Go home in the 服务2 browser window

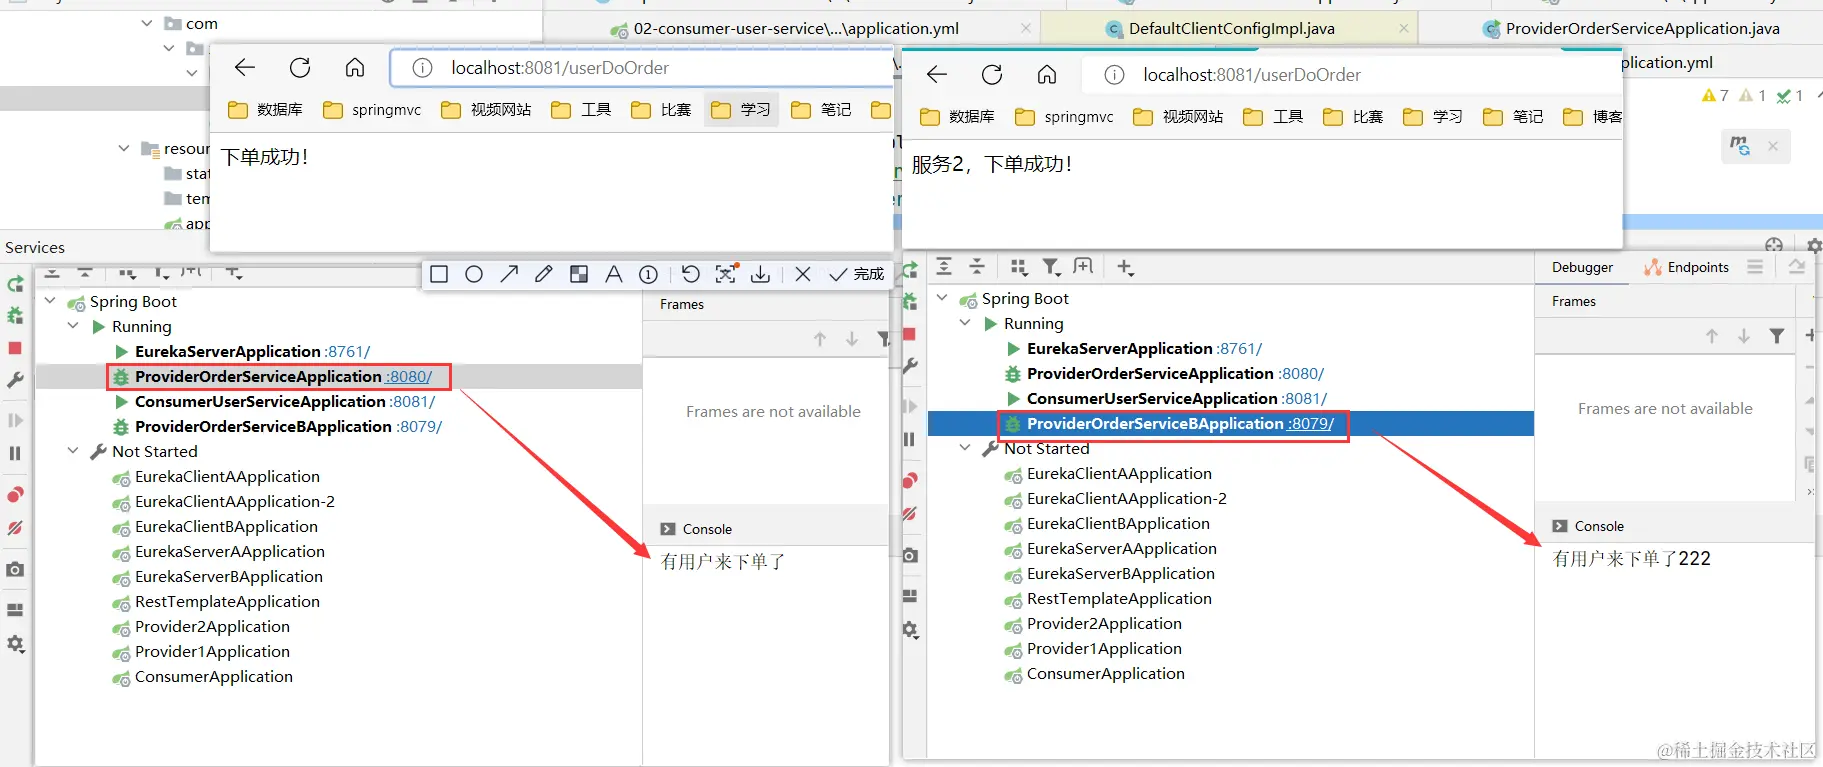(1047, 75)
